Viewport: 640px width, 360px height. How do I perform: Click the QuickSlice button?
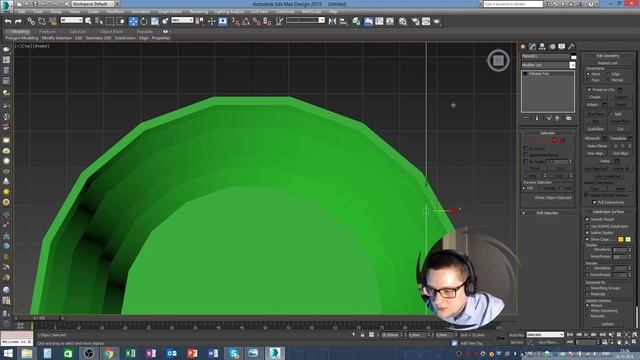596,129
